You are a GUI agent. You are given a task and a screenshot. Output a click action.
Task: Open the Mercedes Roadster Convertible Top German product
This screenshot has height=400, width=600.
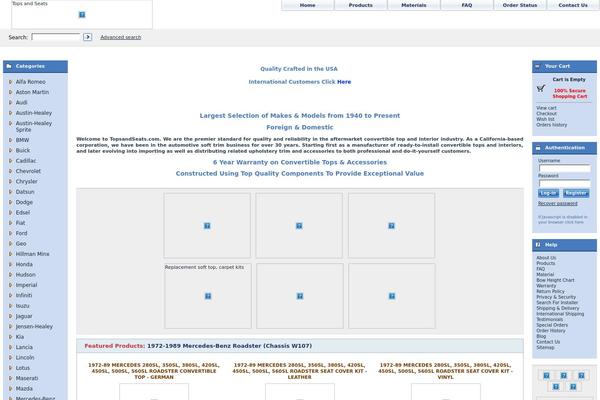(x=154, y=371)
